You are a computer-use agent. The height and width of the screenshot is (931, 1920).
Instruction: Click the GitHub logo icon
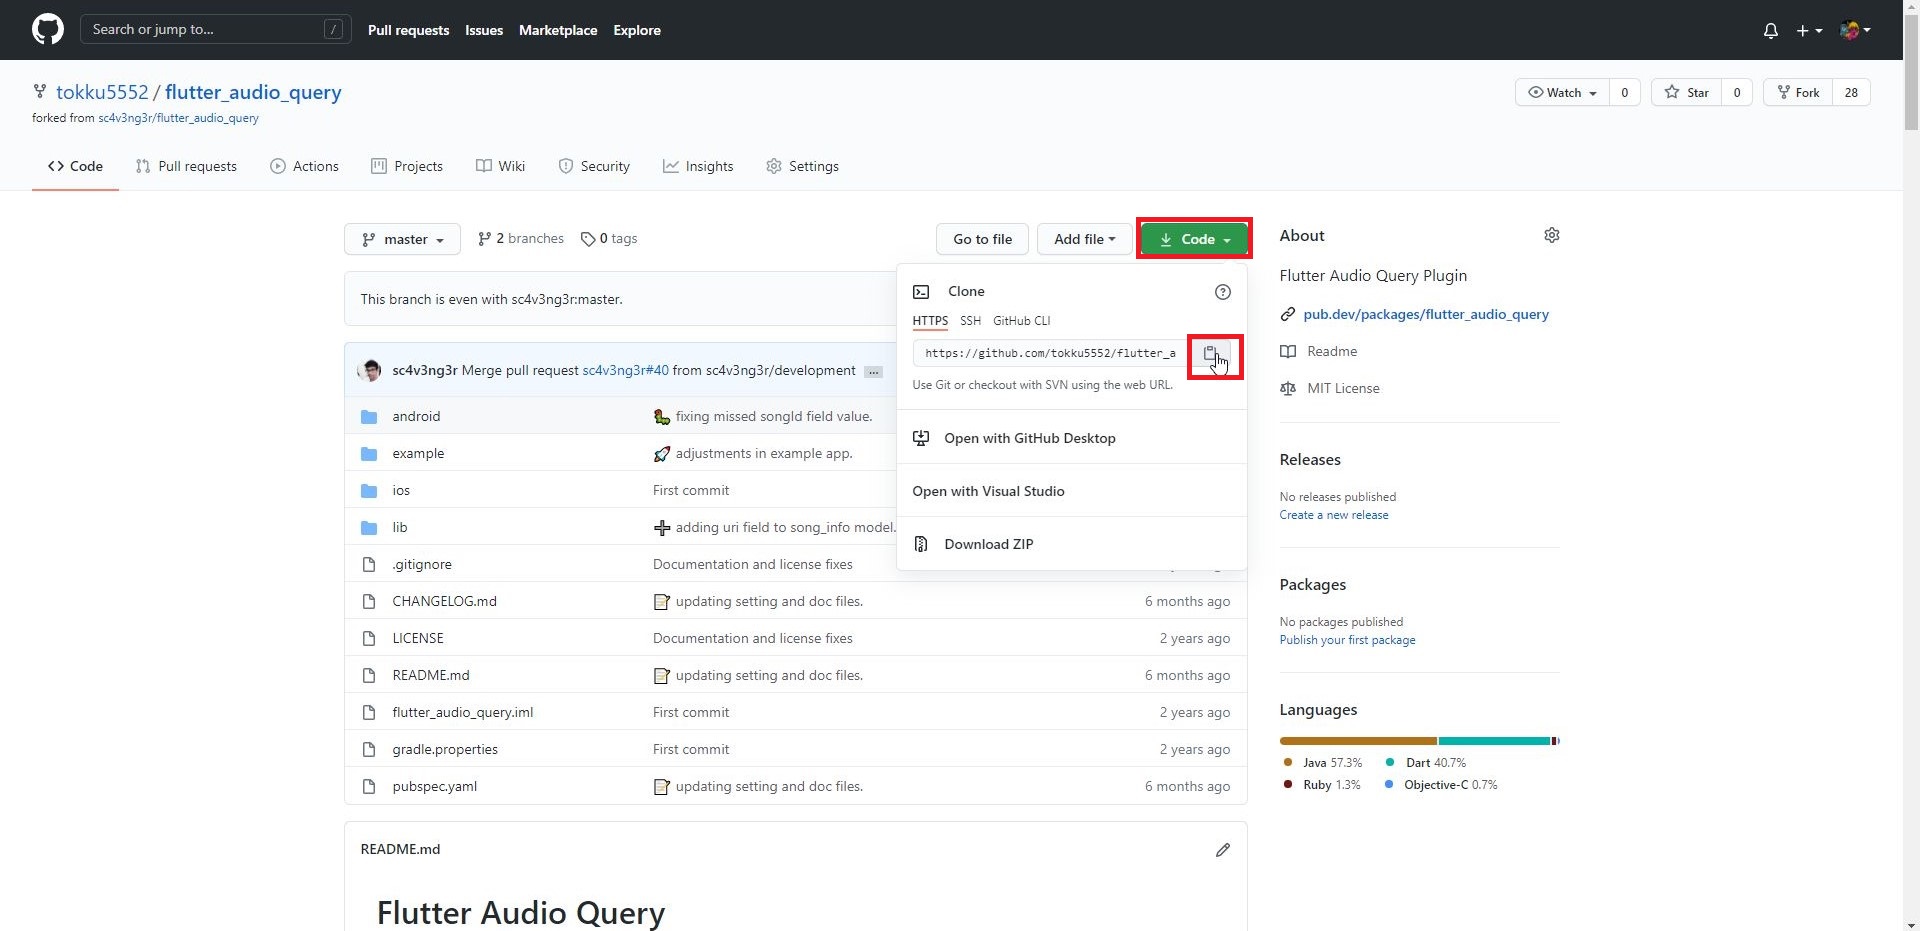(x=47, y=29)
